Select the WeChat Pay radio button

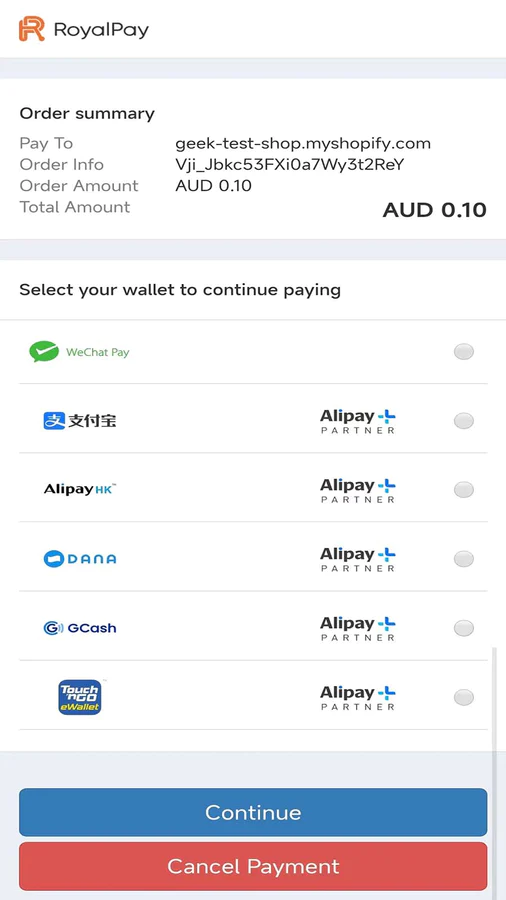464,352
